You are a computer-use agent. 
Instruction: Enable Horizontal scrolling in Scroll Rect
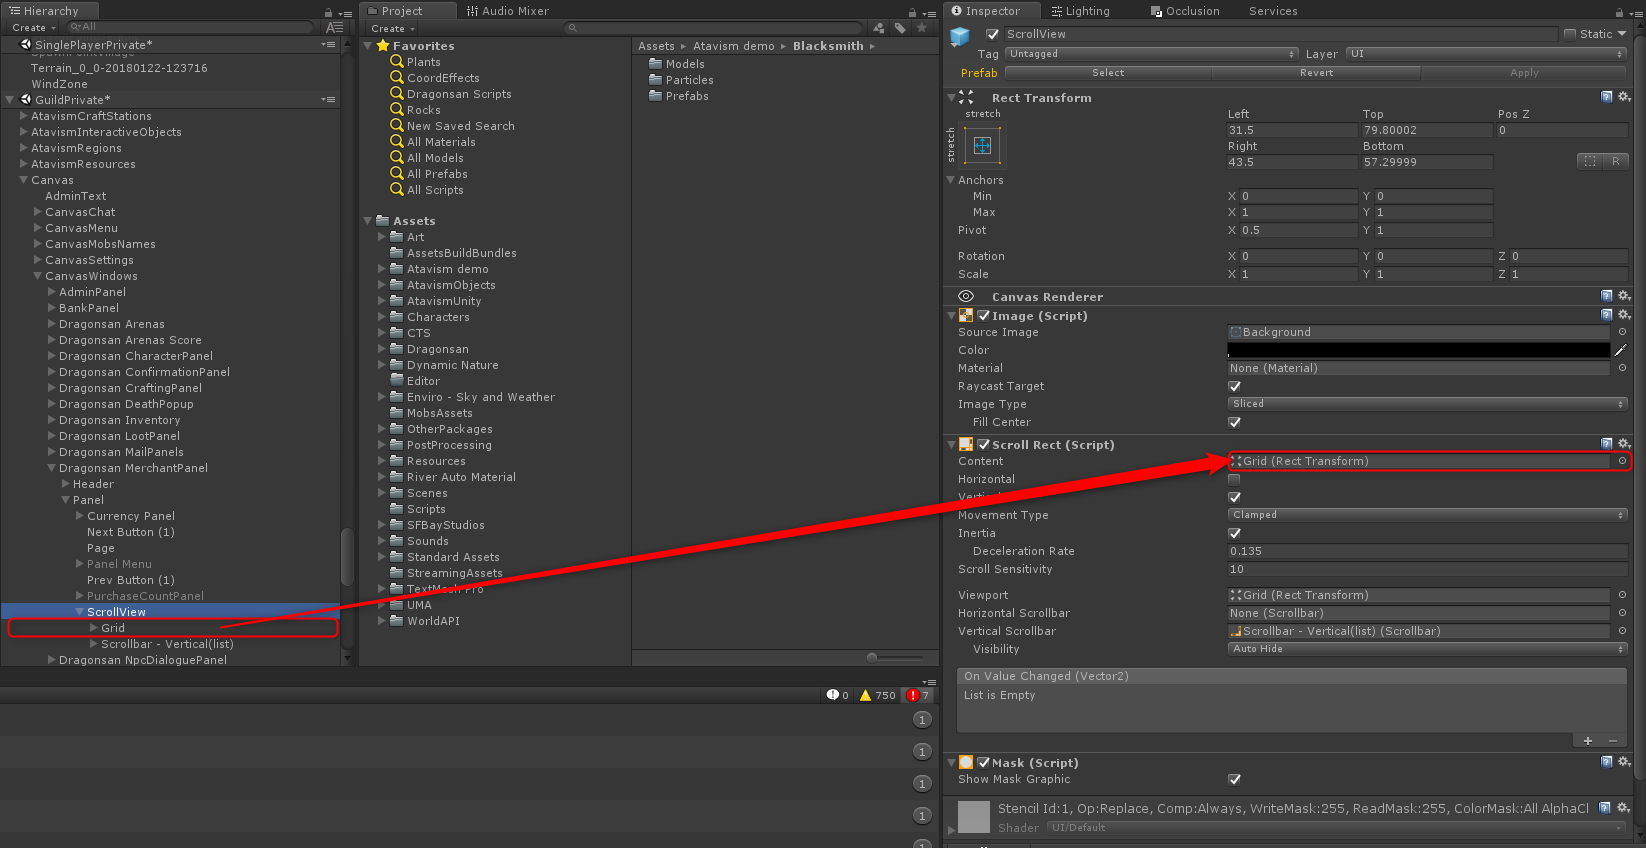click(1234, 479)
